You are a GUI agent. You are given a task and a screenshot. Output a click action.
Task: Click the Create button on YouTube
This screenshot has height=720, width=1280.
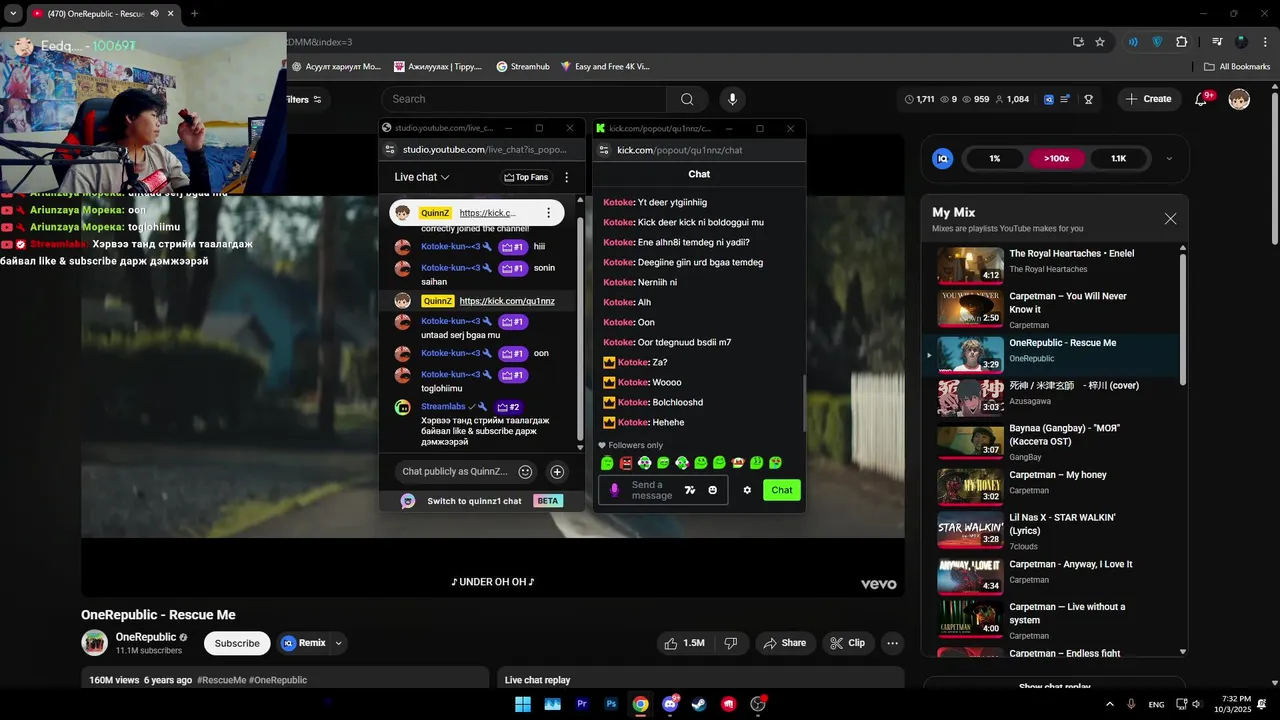click(x=1148, y=99)
